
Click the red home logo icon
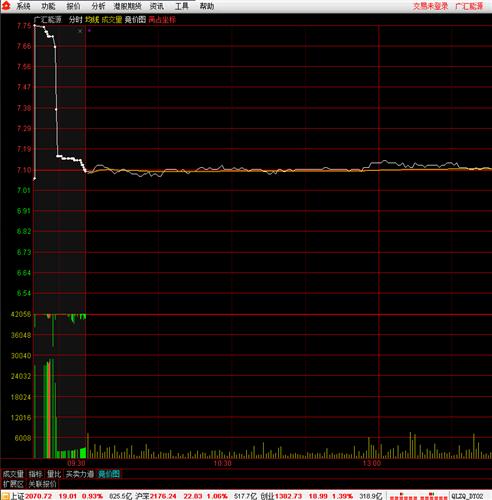(6, 6)
